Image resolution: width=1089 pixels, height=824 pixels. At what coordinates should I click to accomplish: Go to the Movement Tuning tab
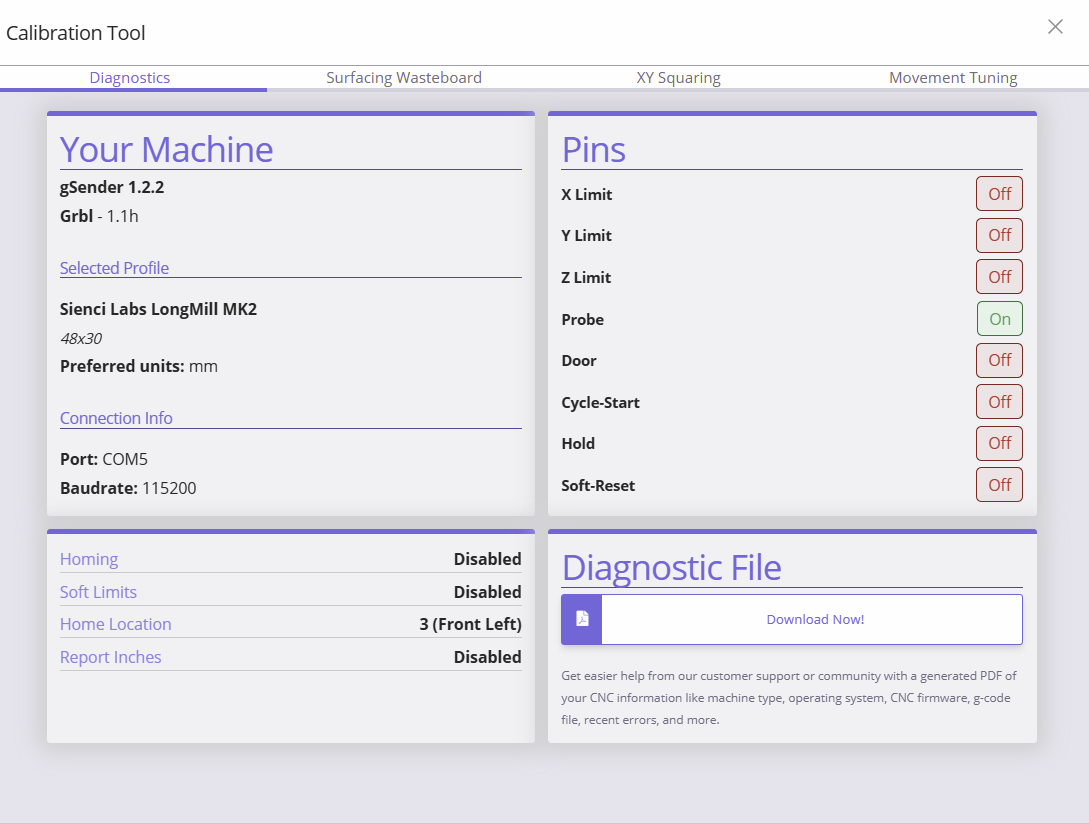[x=953, y=78]
